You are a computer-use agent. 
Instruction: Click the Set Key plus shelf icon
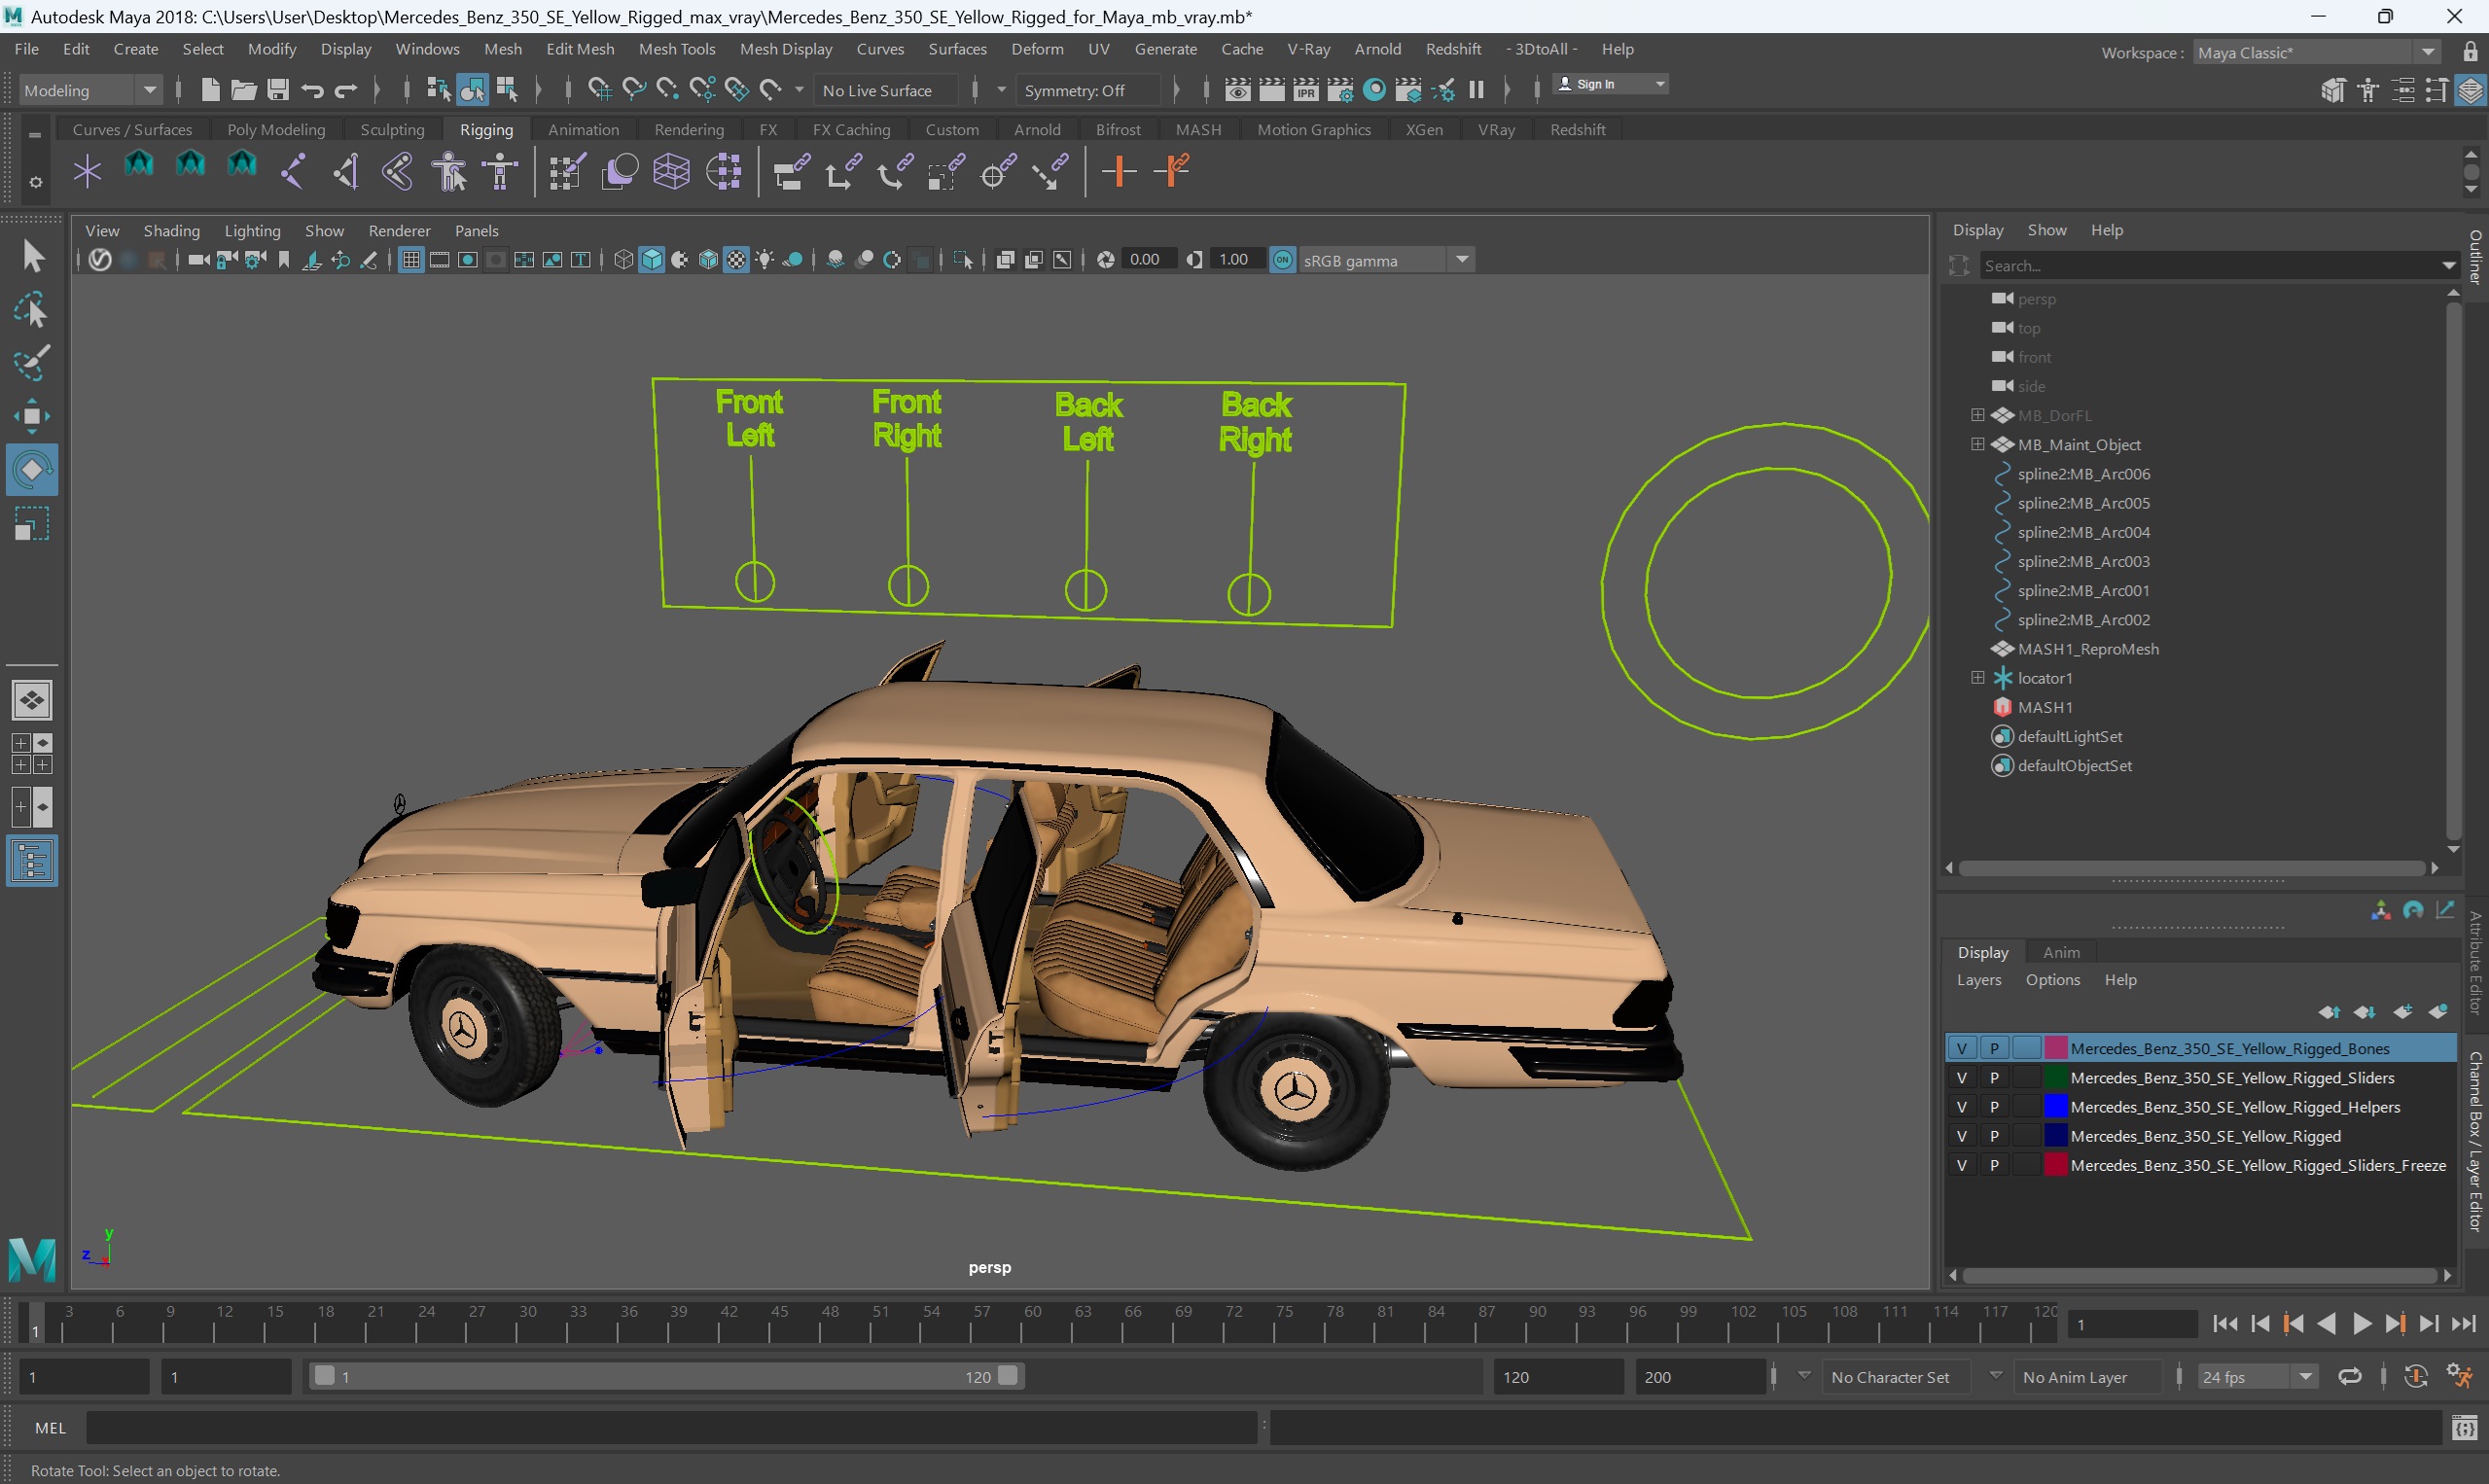pos(1118,171)
